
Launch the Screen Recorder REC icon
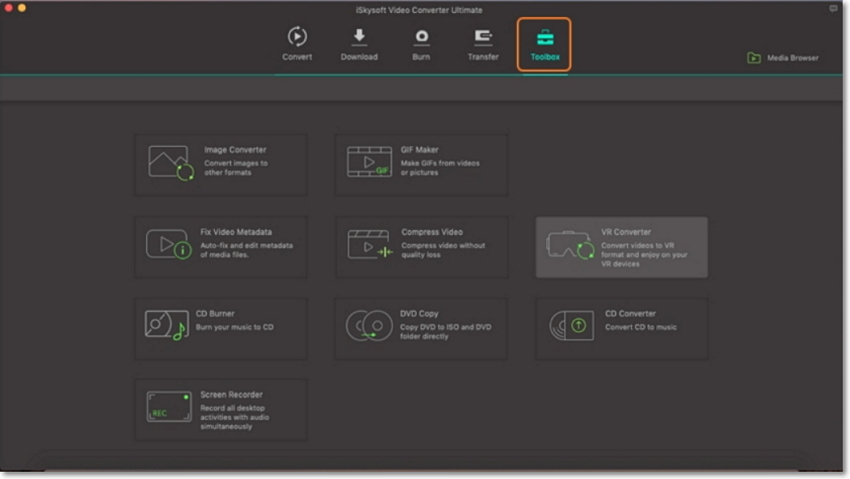point(168,407)
